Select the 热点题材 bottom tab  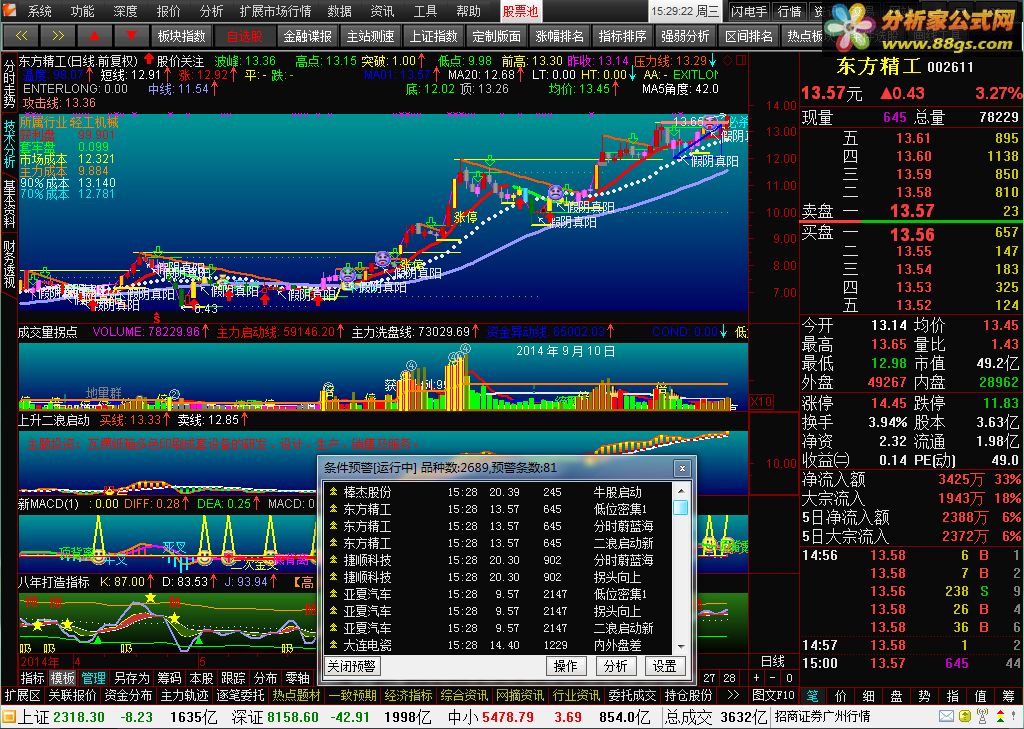point(296,695)
